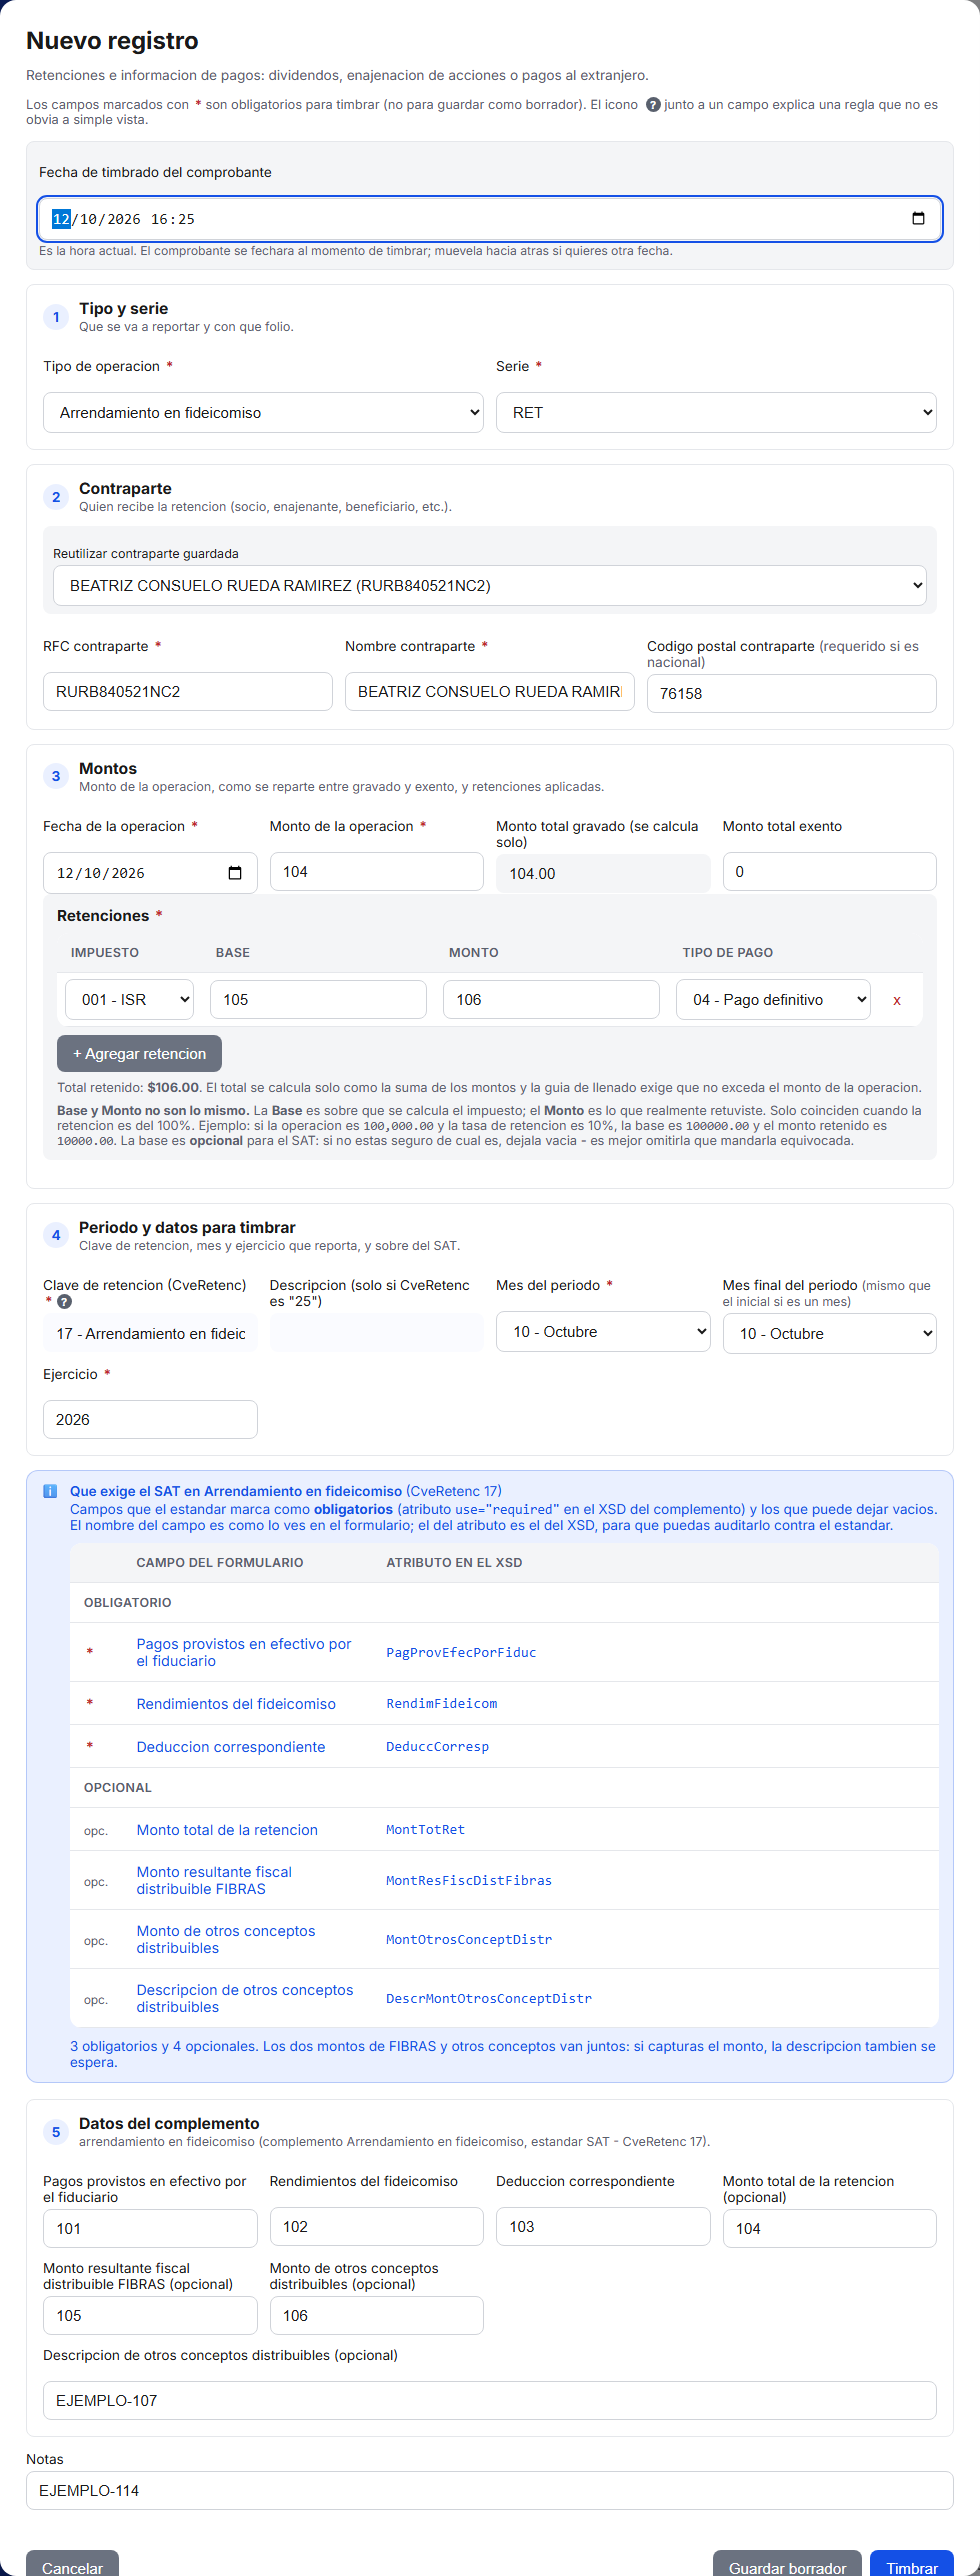Image resolution: width=980 pixels, height=2576 pixels.
Task: Click the MontOtrosConceptDistr attribute text
Action: tap(469, 1940)
